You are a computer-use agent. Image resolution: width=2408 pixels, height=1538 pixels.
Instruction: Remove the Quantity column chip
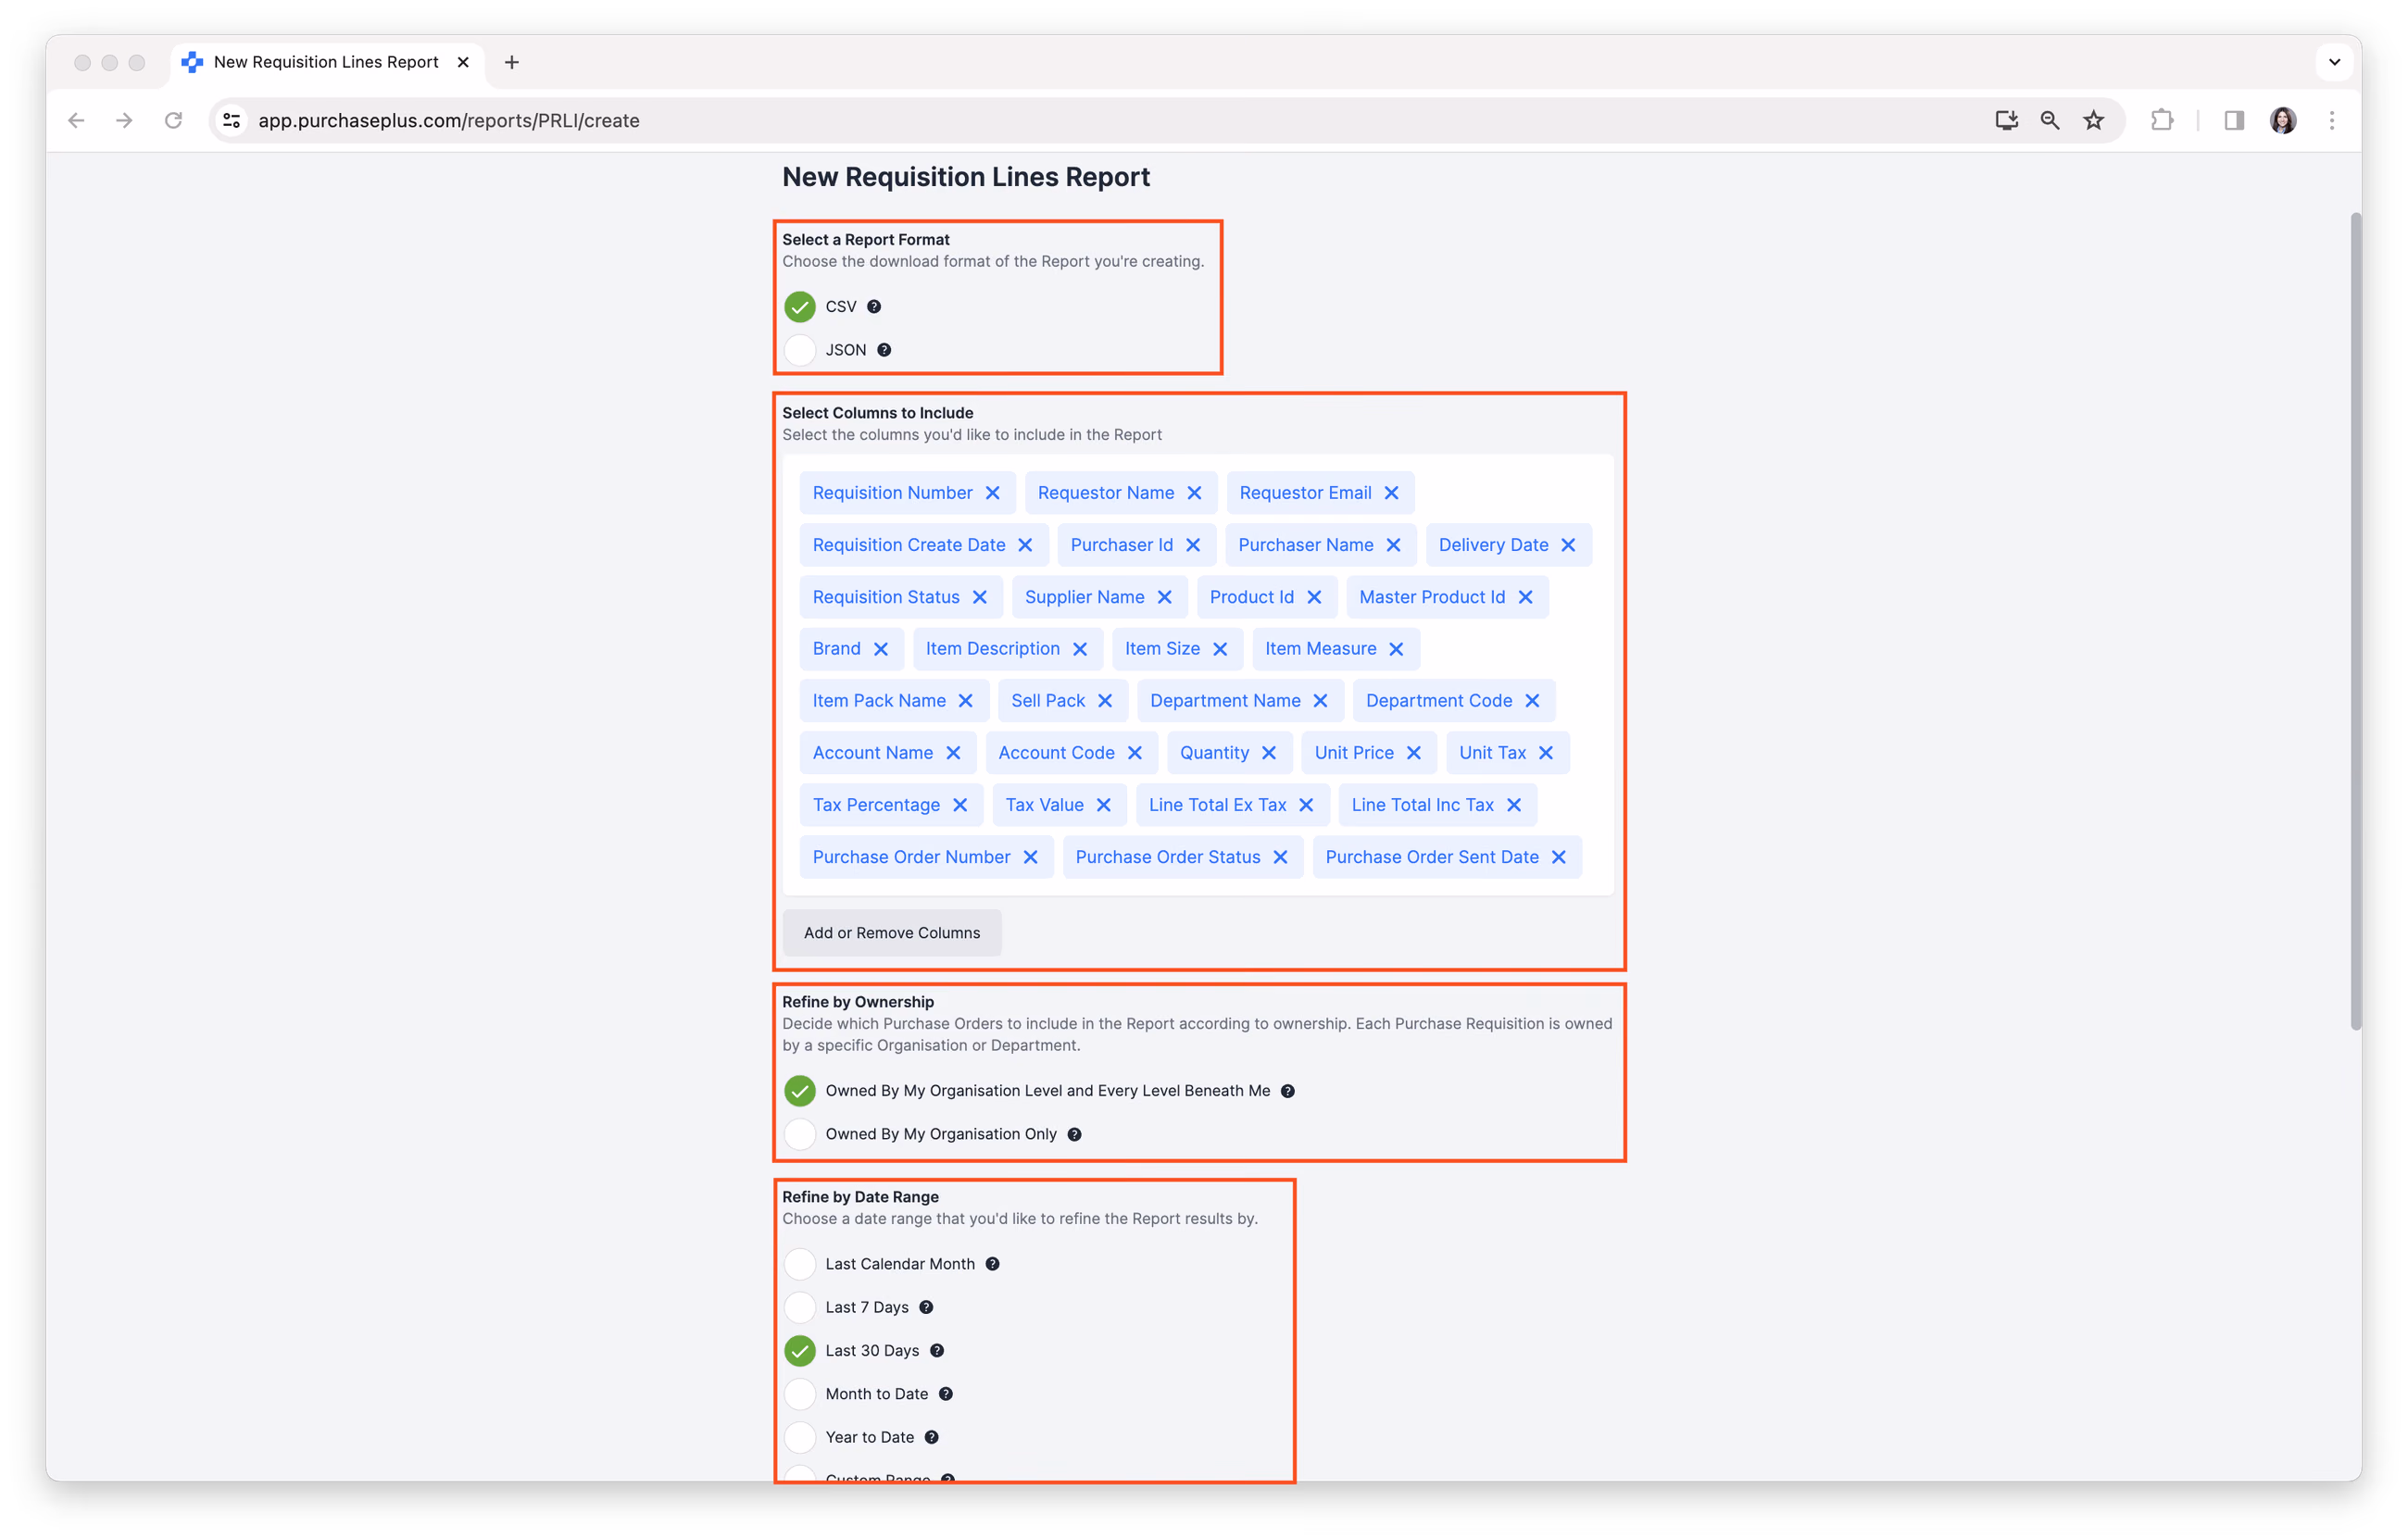pos(1269,753)
